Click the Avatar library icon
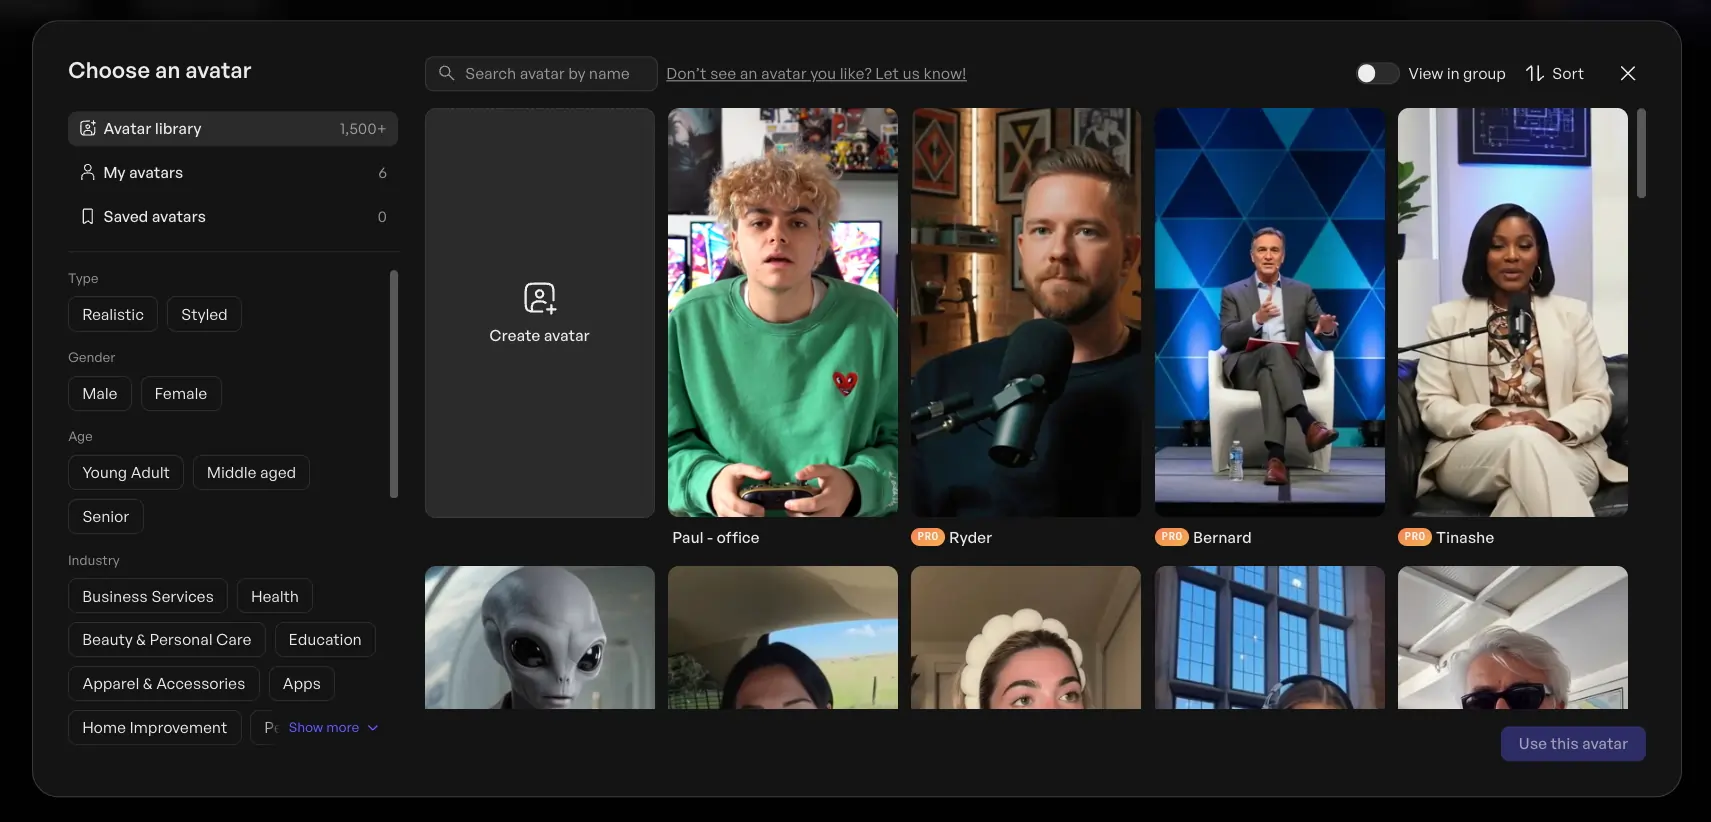 (x=88, y=128)
